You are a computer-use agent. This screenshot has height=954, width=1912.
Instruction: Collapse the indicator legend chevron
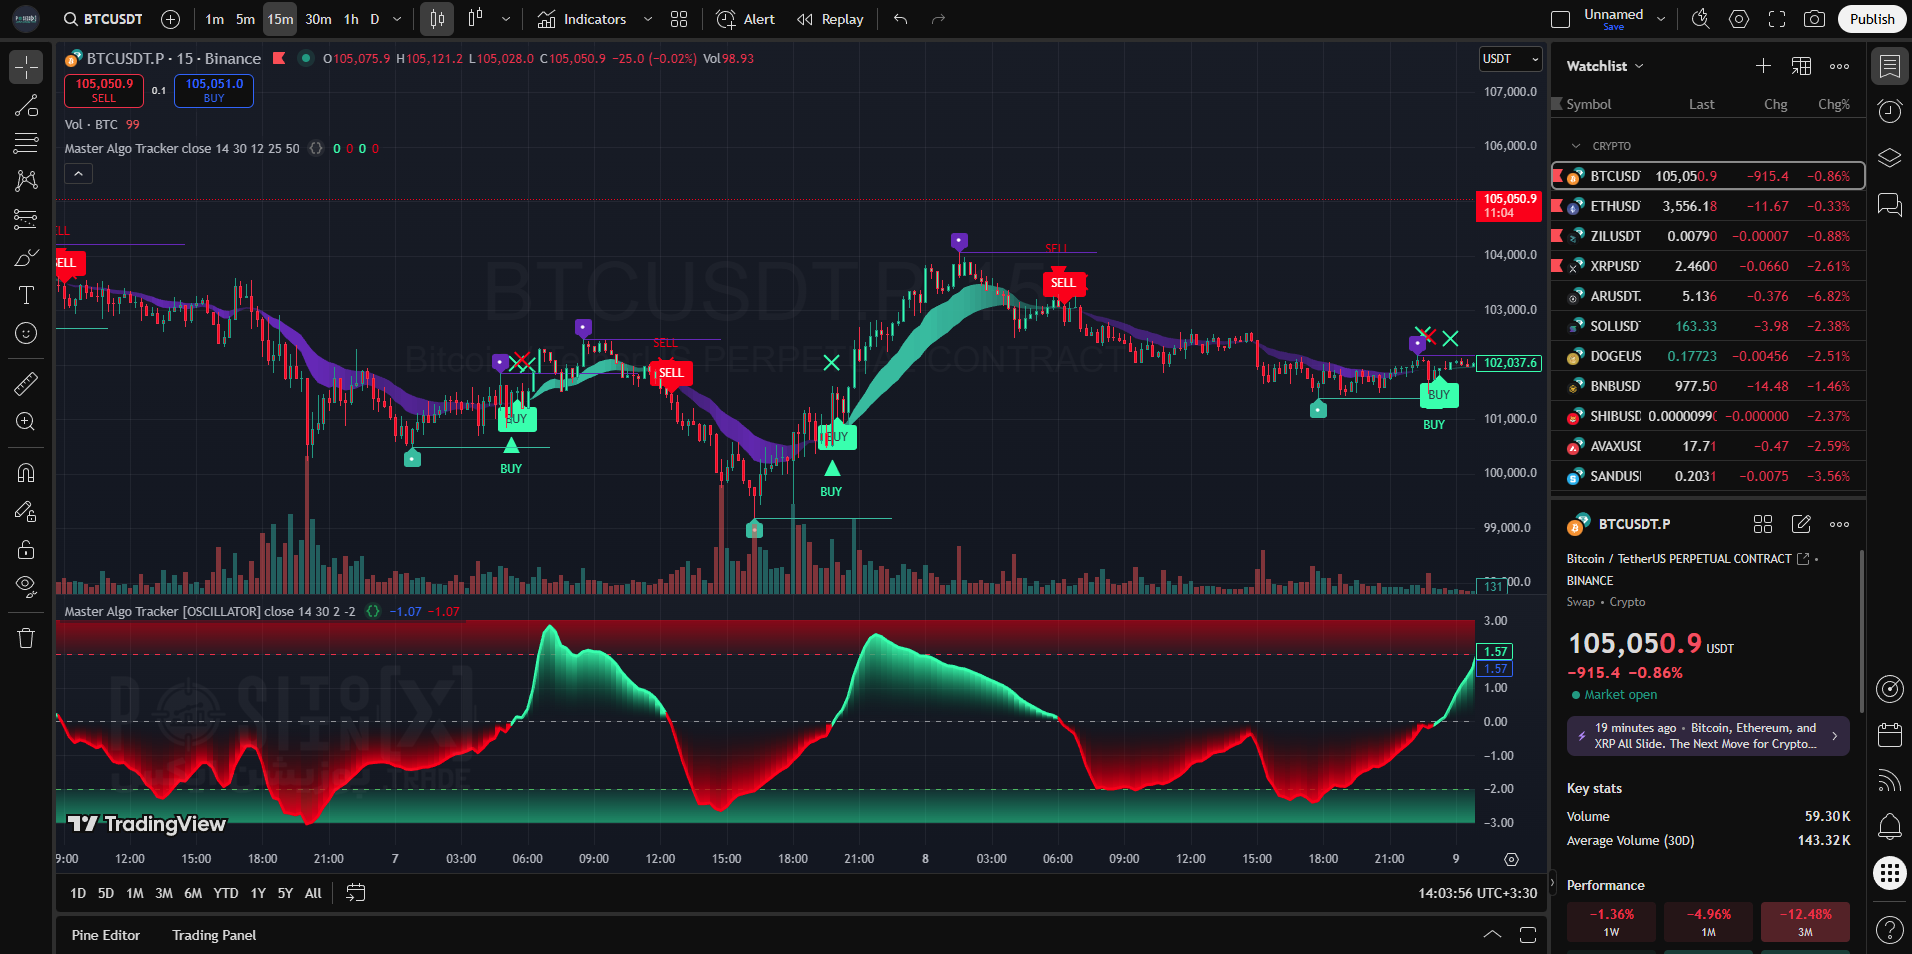pos(78,174)
